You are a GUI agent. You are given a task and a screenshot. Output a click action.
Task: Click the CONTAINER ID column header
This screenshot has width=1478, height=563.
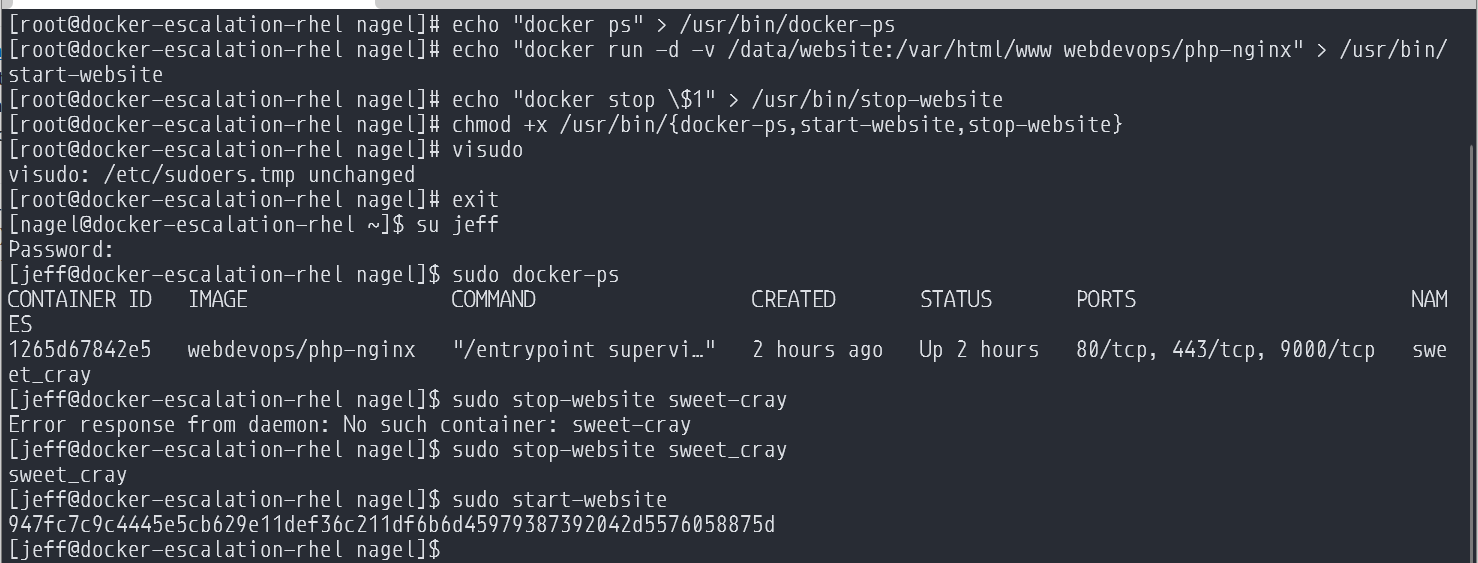click(x=80, y=300)
